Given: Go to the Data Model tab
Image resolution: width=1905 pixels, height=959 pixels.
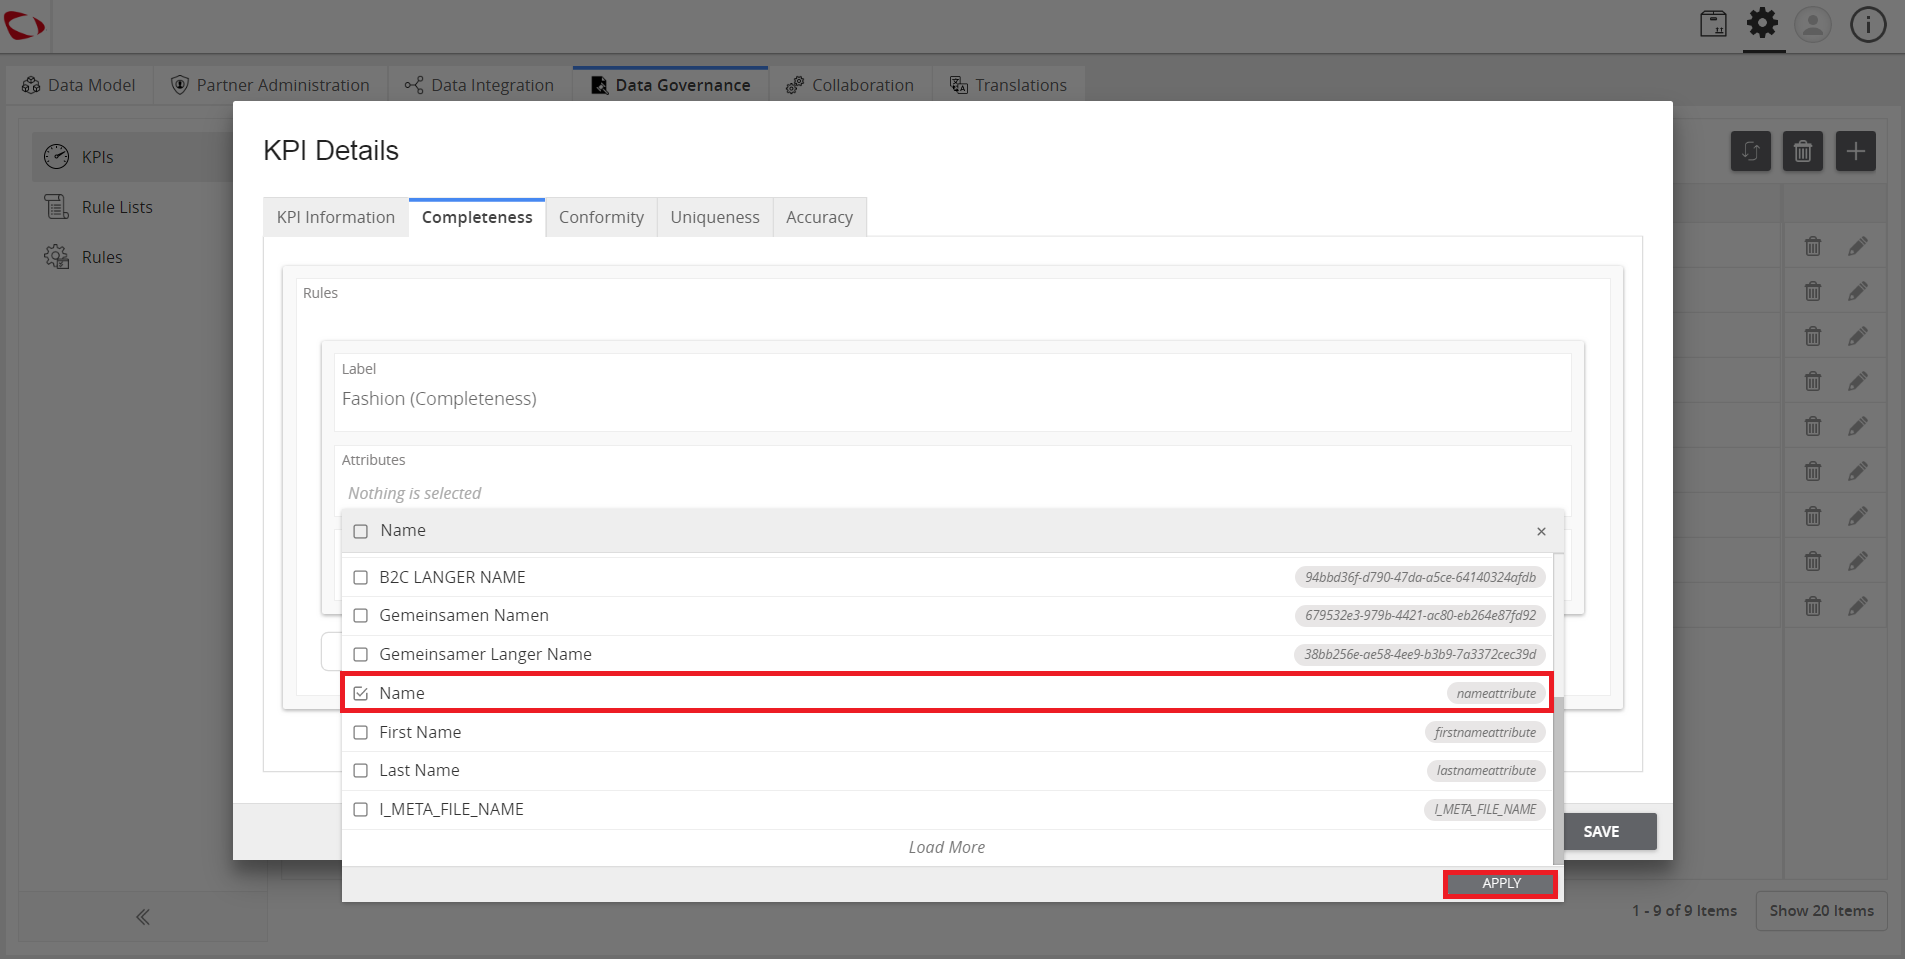Looking at the screenshot, I should coord(79,85).
